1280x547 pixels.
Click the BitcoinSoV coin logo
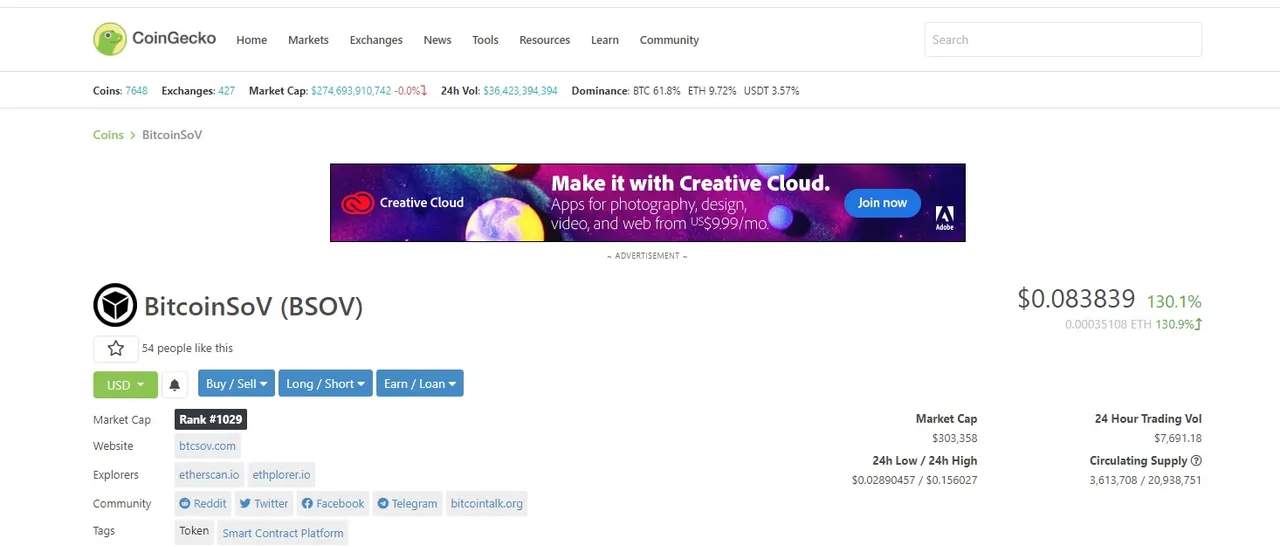(x=115, y=305)
